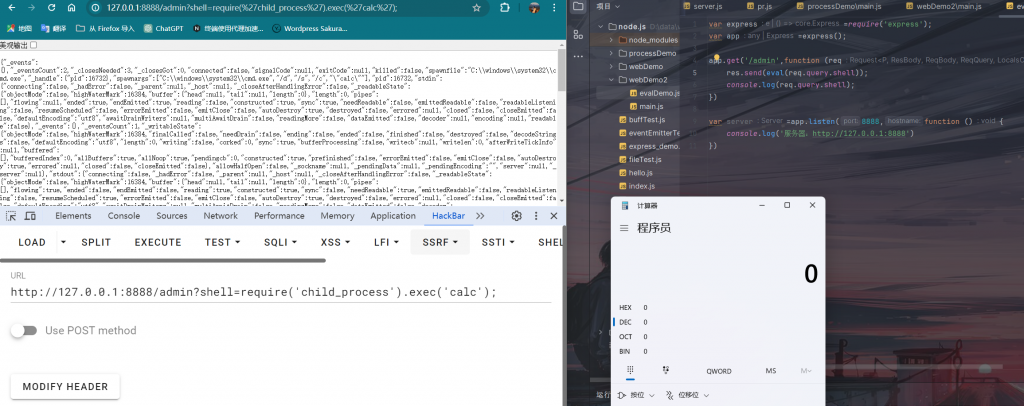1024x406 pixels.
Task: Expand the processDemo folder
Action: pyautogui.click(x=611, y=53)
